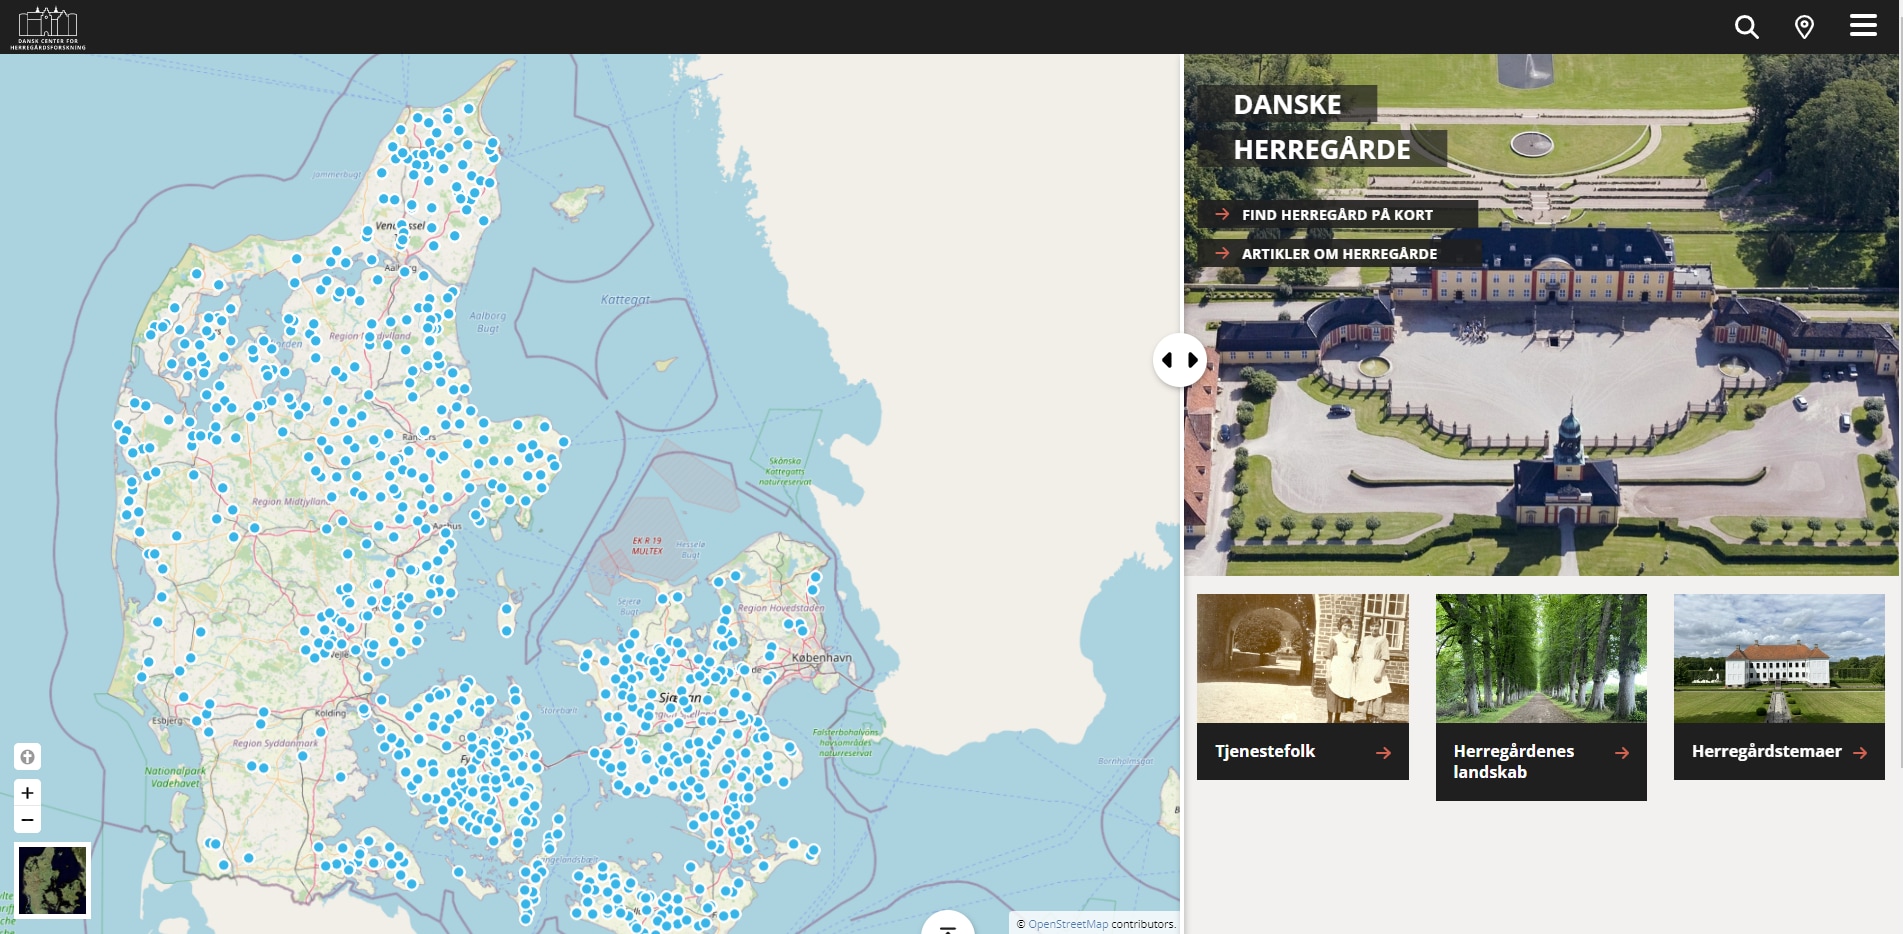Screen dimensions: 1903x934
Task: Open the Tjenestefolk card
Action: tap(1302, 752)
